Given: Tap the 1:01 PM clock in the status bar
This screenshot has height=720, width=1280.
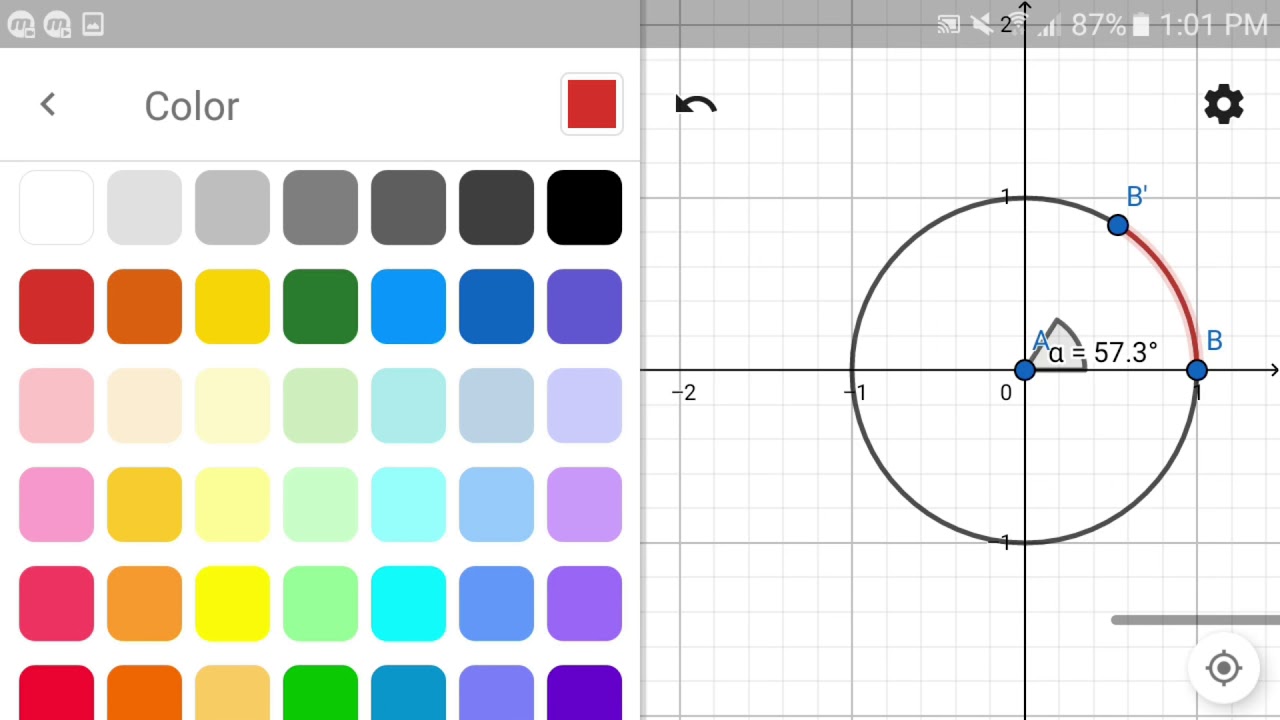Looking at the screenshot, I should 1213,24.
